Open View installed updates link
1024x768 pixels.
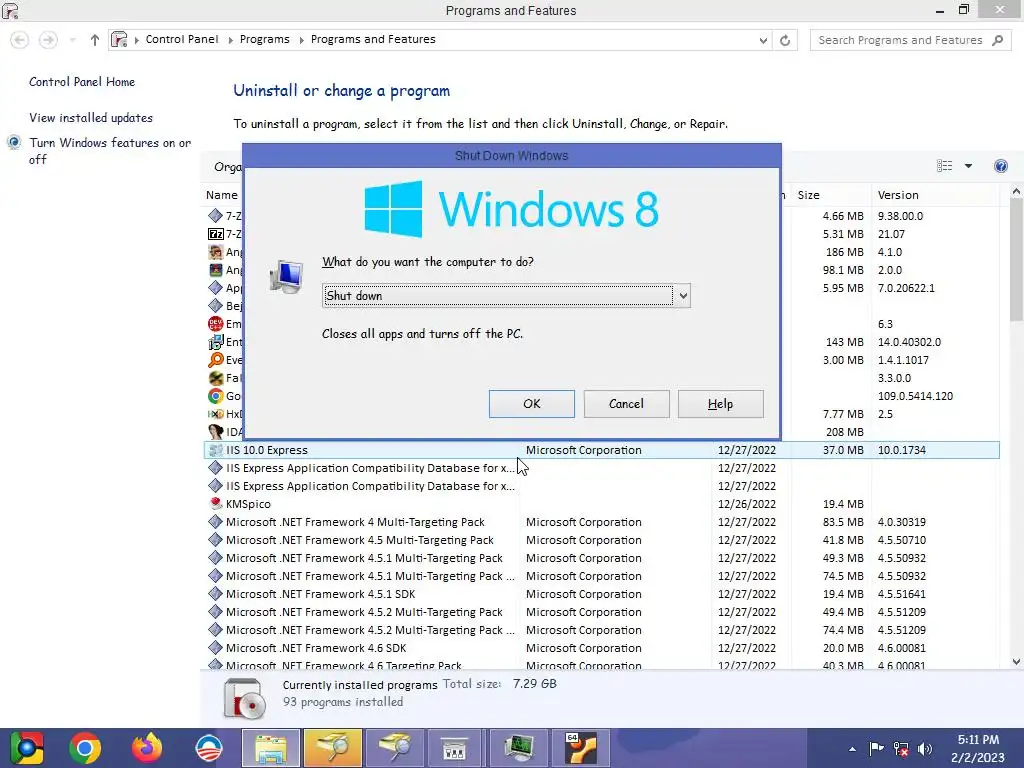[91, 118]
